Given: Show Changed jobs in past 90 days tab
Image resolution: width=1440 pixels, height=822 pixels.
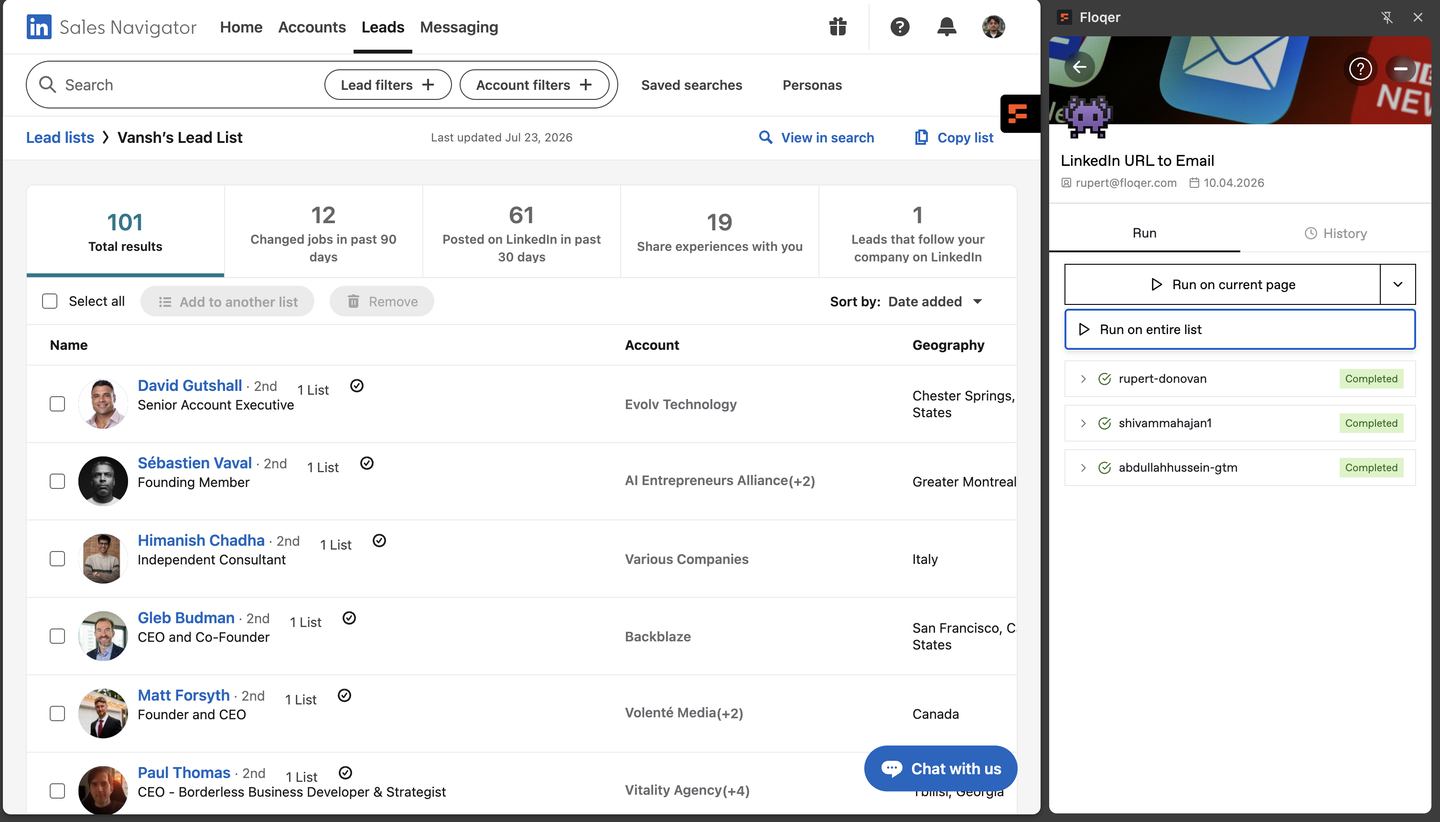Looking at the screenshot, I should (x=323, y=232).
